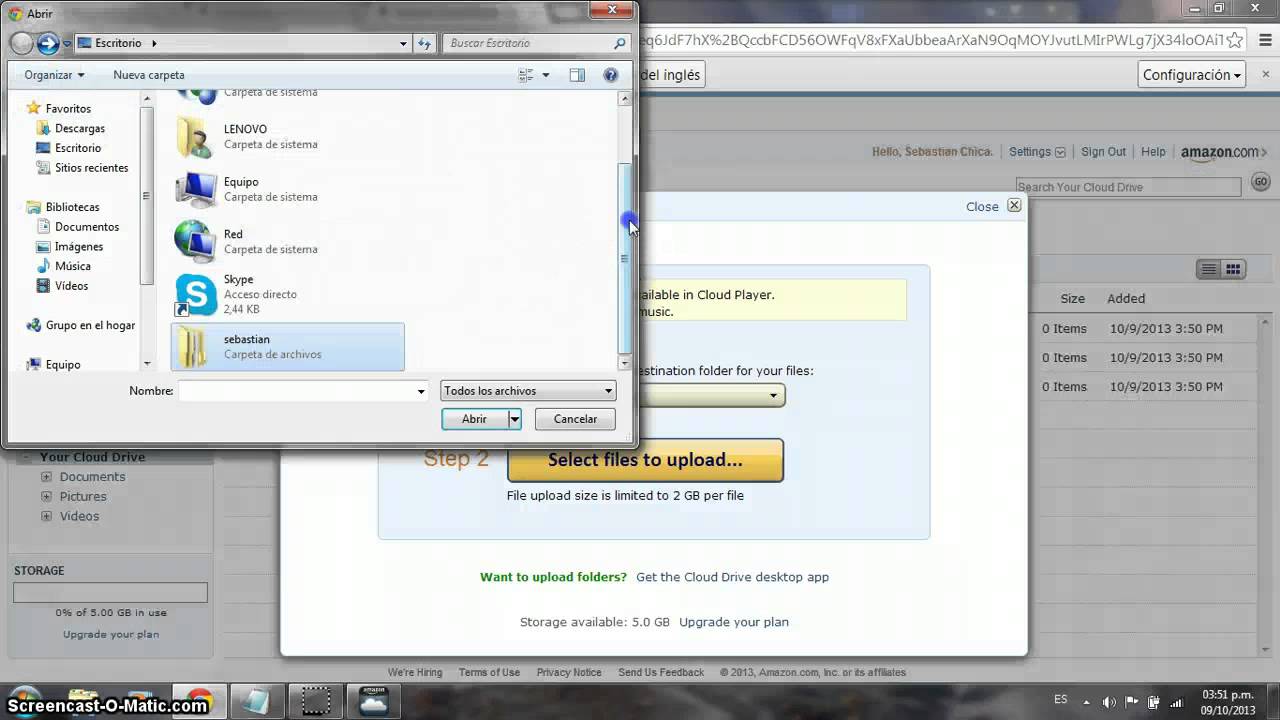Expand the Documents folder in Your Cloud Drive
This screenshot has height=720, width=1280.
pyautogui.click(x=46, y=477)
